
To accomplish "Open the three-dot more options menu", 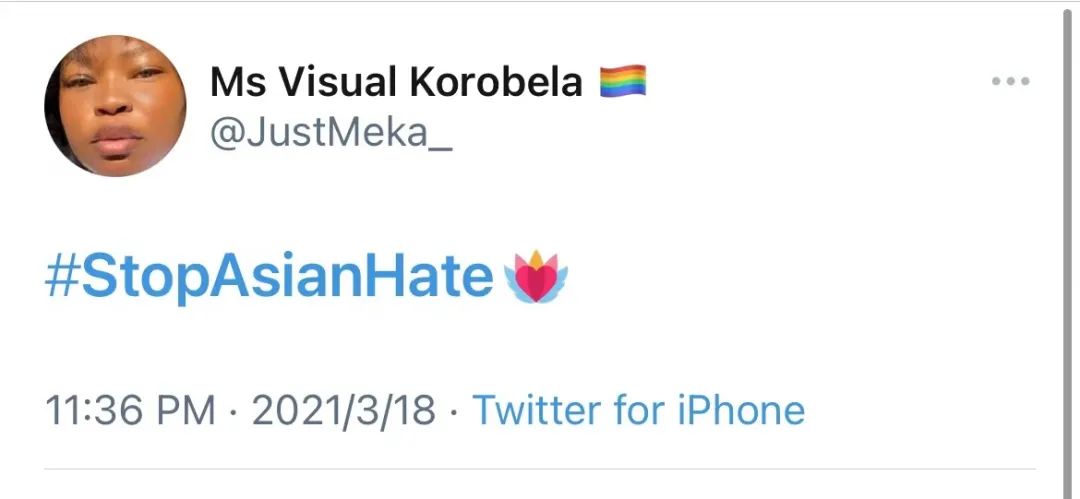I will pos(1010,82).
